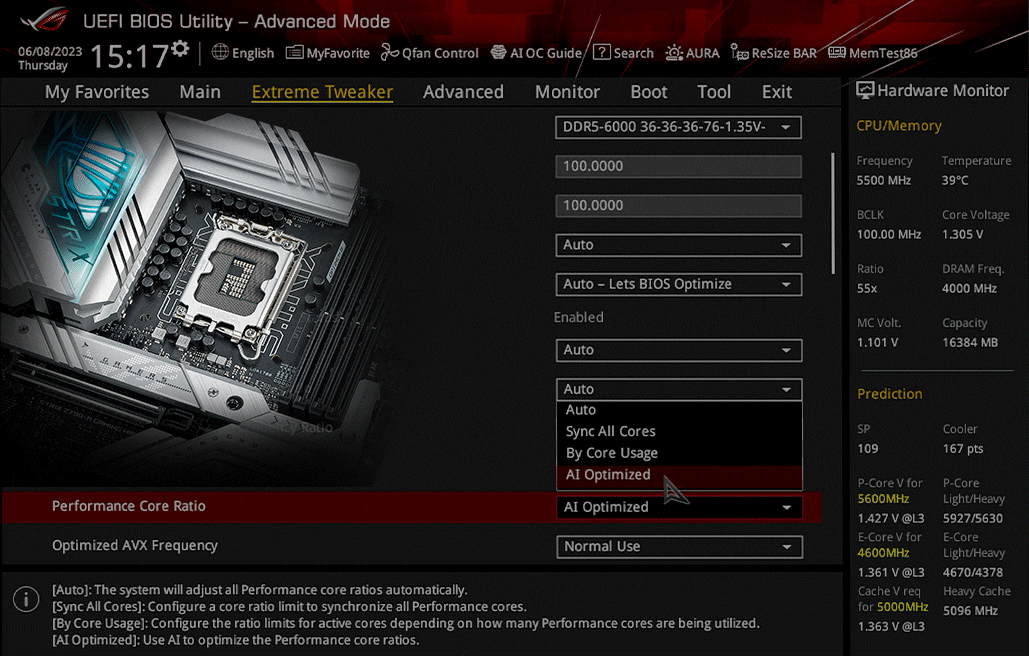The height and width of the screenshot is (656, 1029).
Task: Click the '[By Core Usage]' help description line
Action: tap(406, 623)
